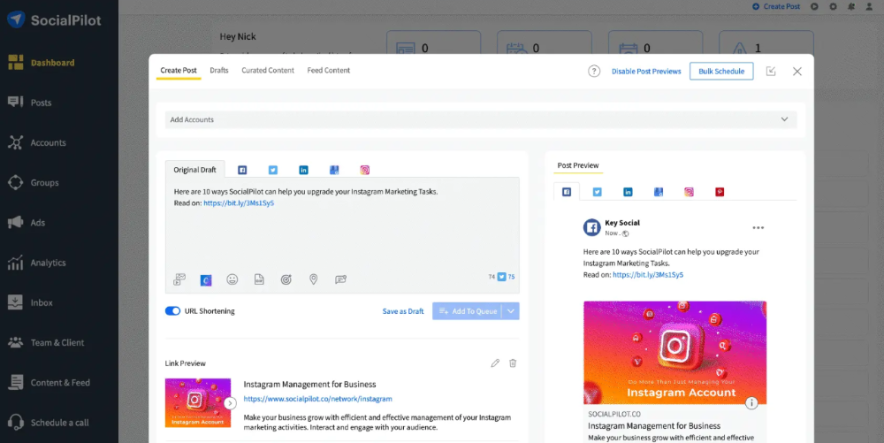
Task: Click the add media icon in editor
Action: 179,279
